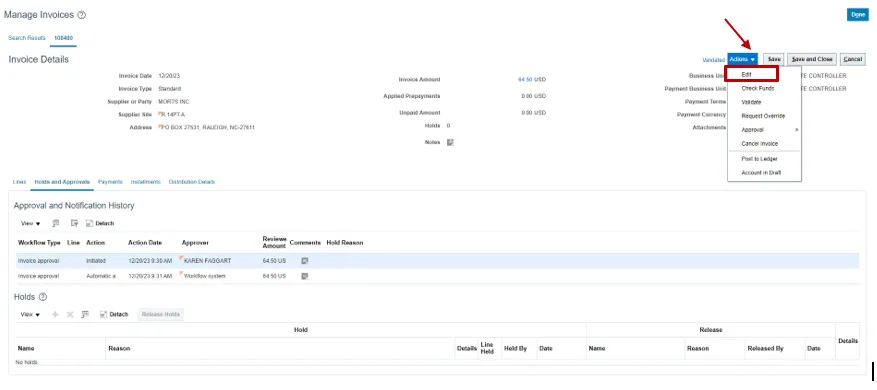Image resolution: width=877 pixels, height=390 pixels.
Task: Detach the Approval and Notification History table
Action: 100,223
